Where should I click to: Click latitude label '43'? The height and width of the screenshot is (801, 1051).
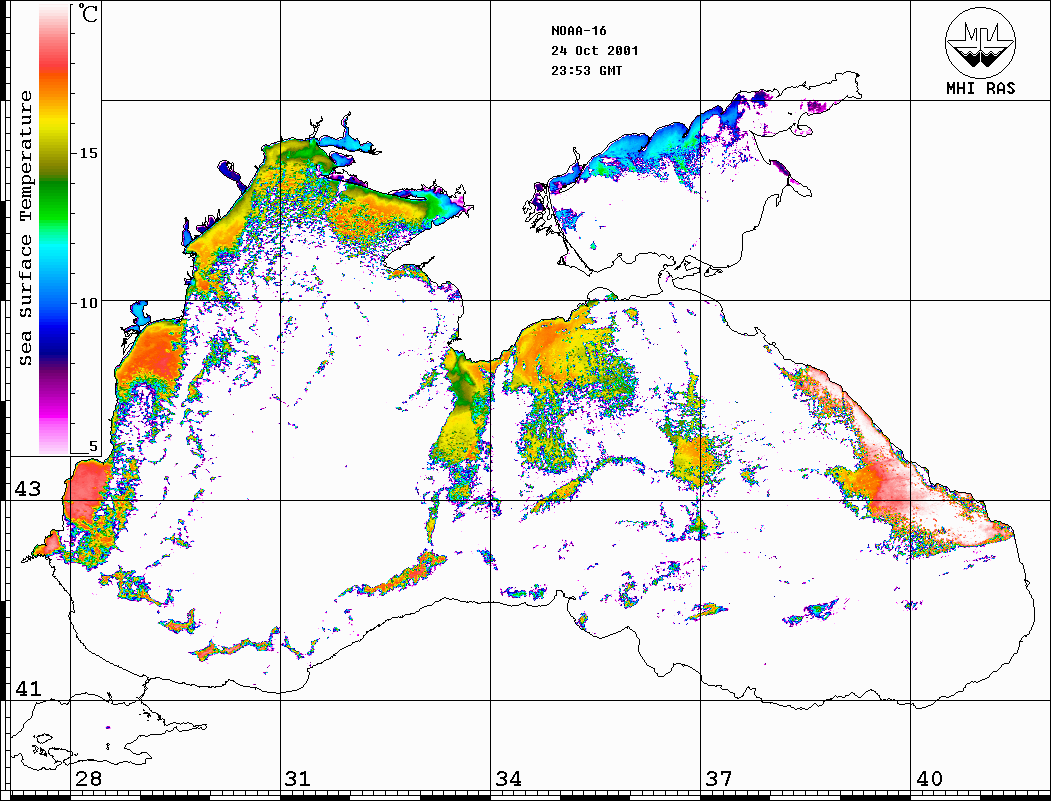coord(27,489)
